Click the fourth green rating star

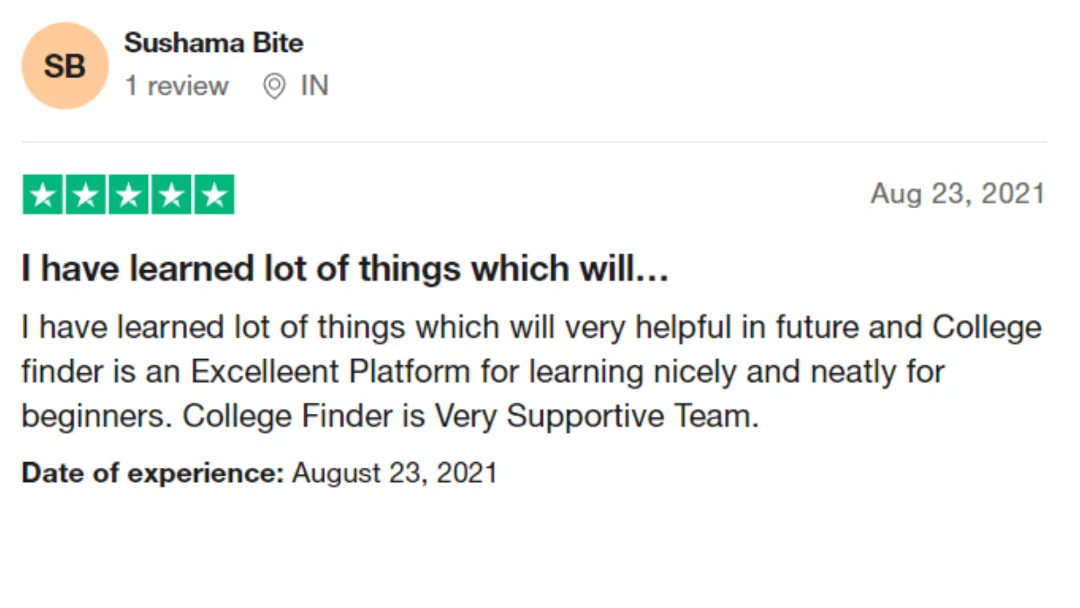(172, 195)
